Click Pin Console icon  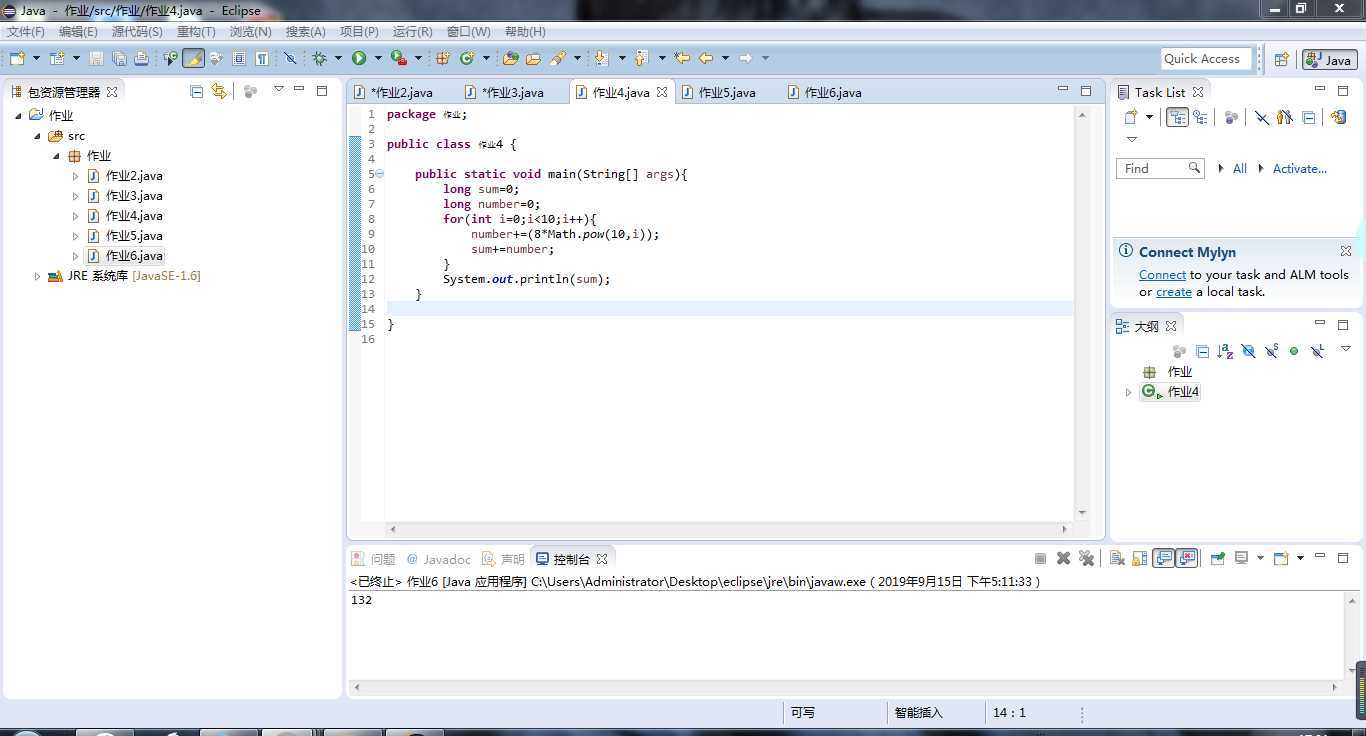(1217, 559)
